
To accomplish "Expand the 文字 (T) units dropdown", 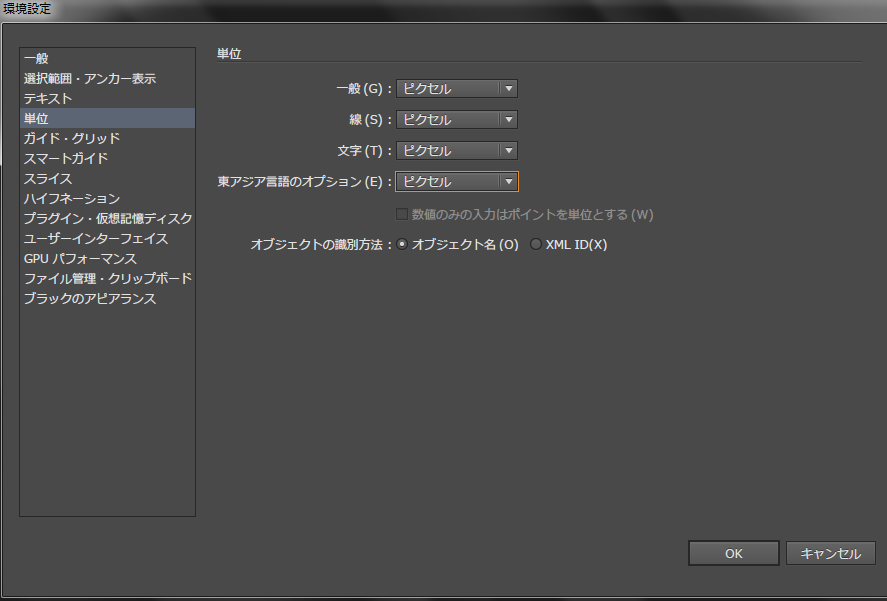I will coord(457,151).
